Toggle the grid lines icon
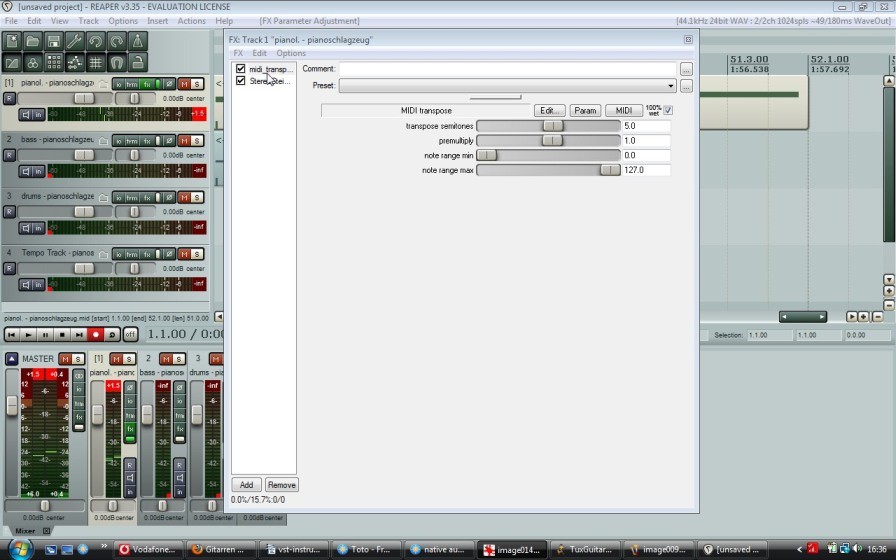 pyautogui.click(x=95, y=62)
